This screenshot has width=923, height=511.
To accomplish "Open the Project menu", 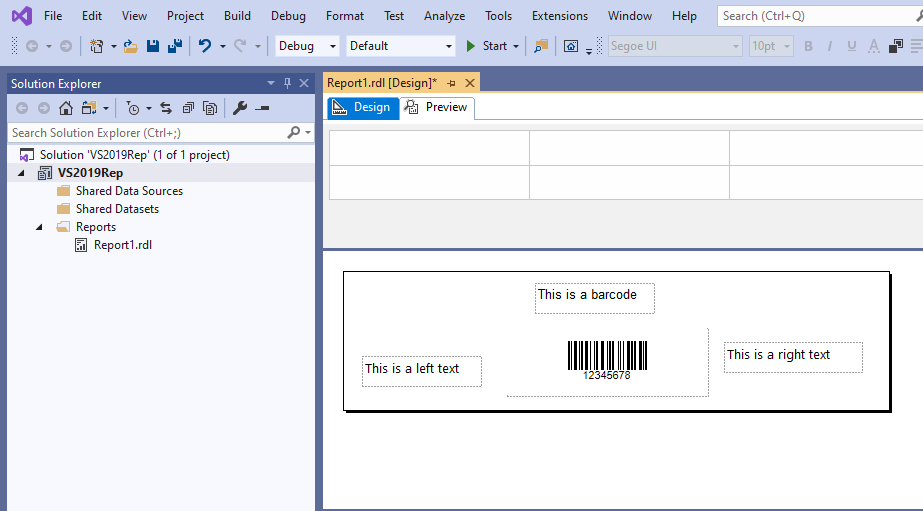I will click(x=185, y=16).
